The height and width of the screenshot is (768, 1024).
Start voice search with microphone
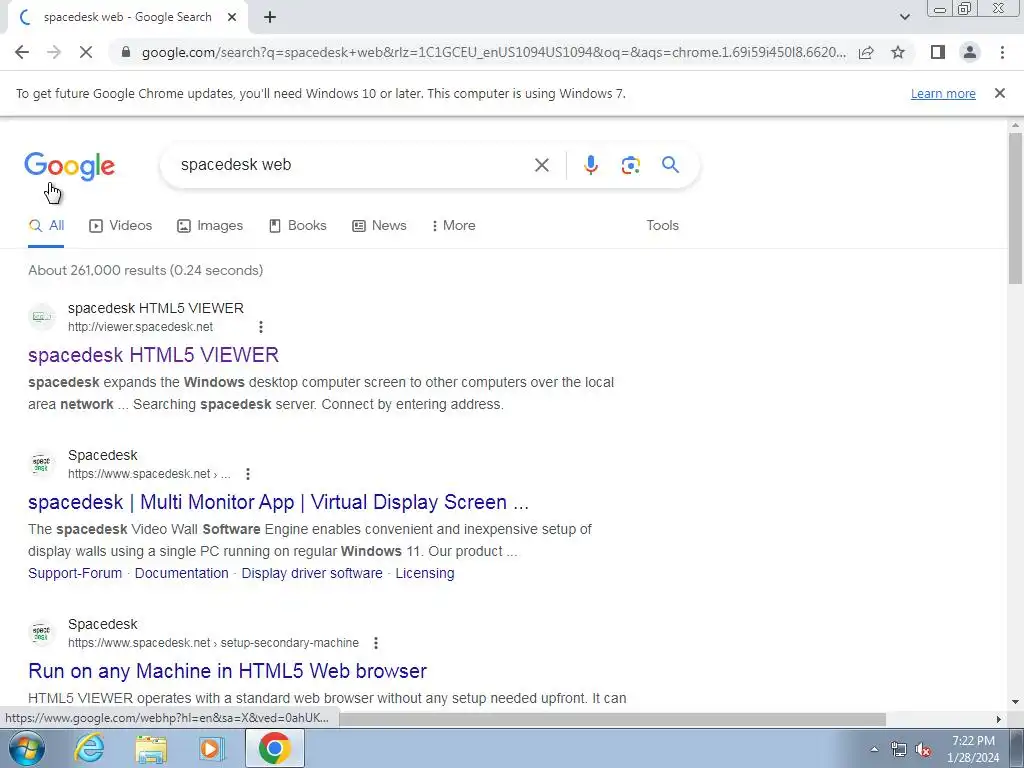[x=590, y=165]
